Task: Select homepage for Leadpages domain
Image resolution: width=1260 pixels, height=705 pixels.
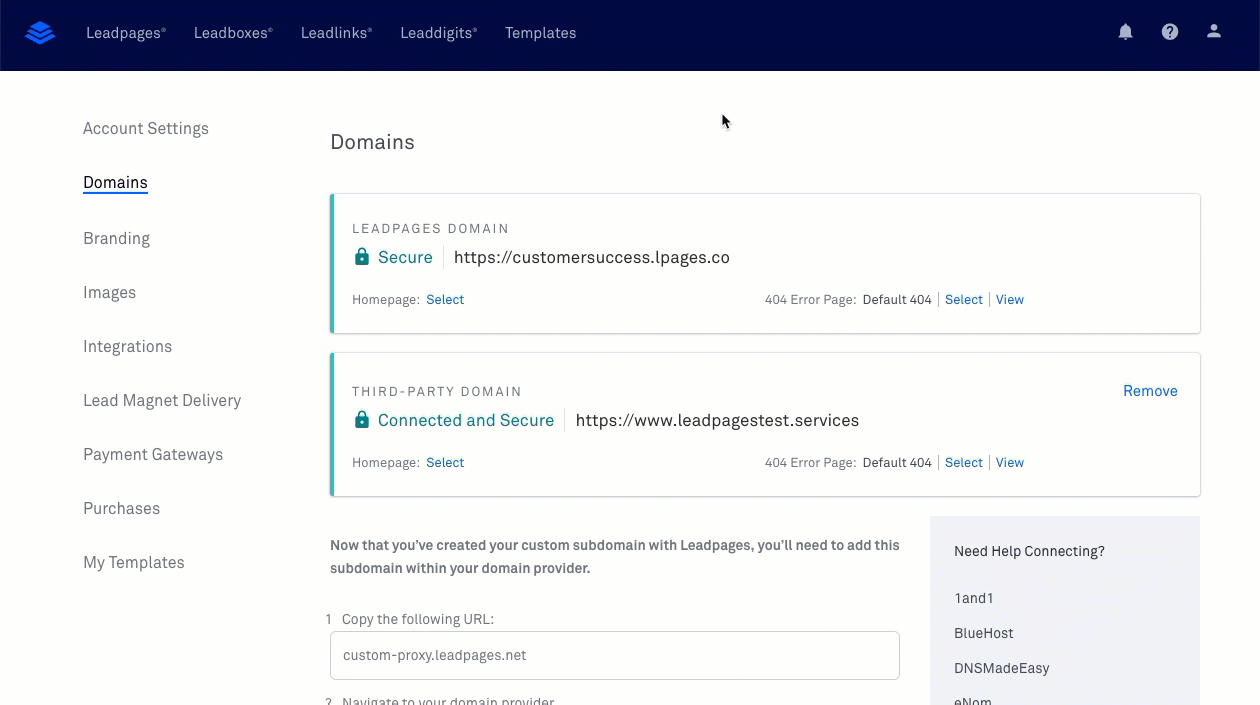Action: click(445, 300)
